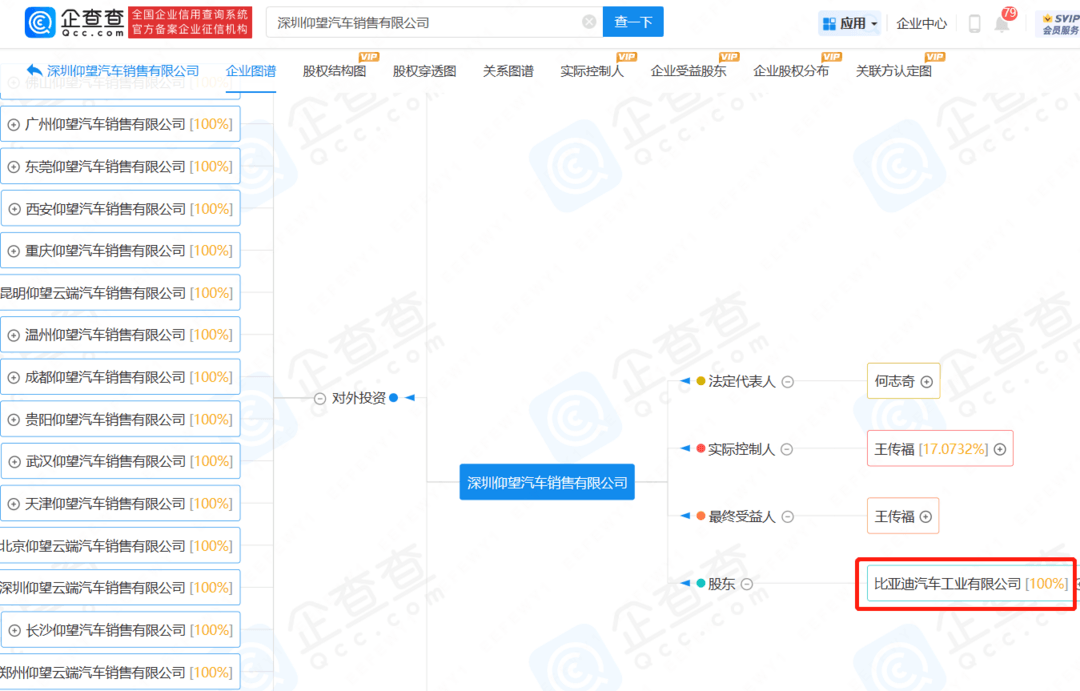Collapse the 股东 branch

(747, 584)
